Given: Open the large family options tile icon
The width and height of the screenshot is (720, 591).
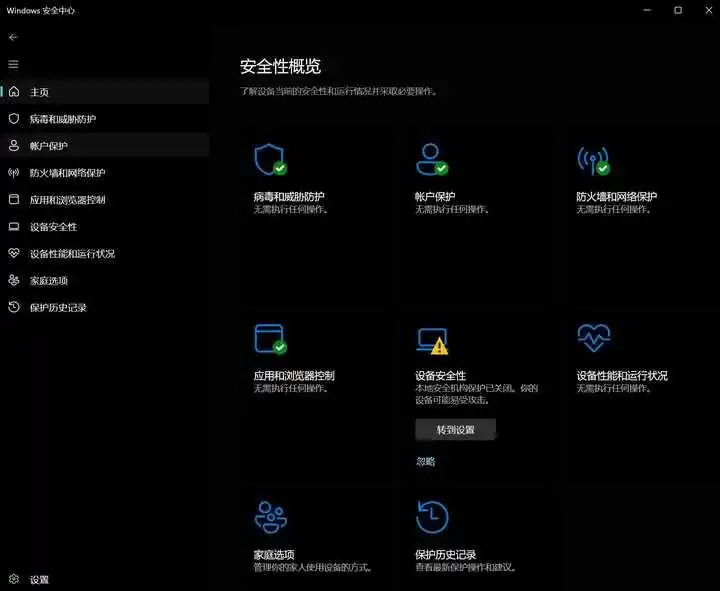Looking at the screenshot, I should [x=271, y=517].
